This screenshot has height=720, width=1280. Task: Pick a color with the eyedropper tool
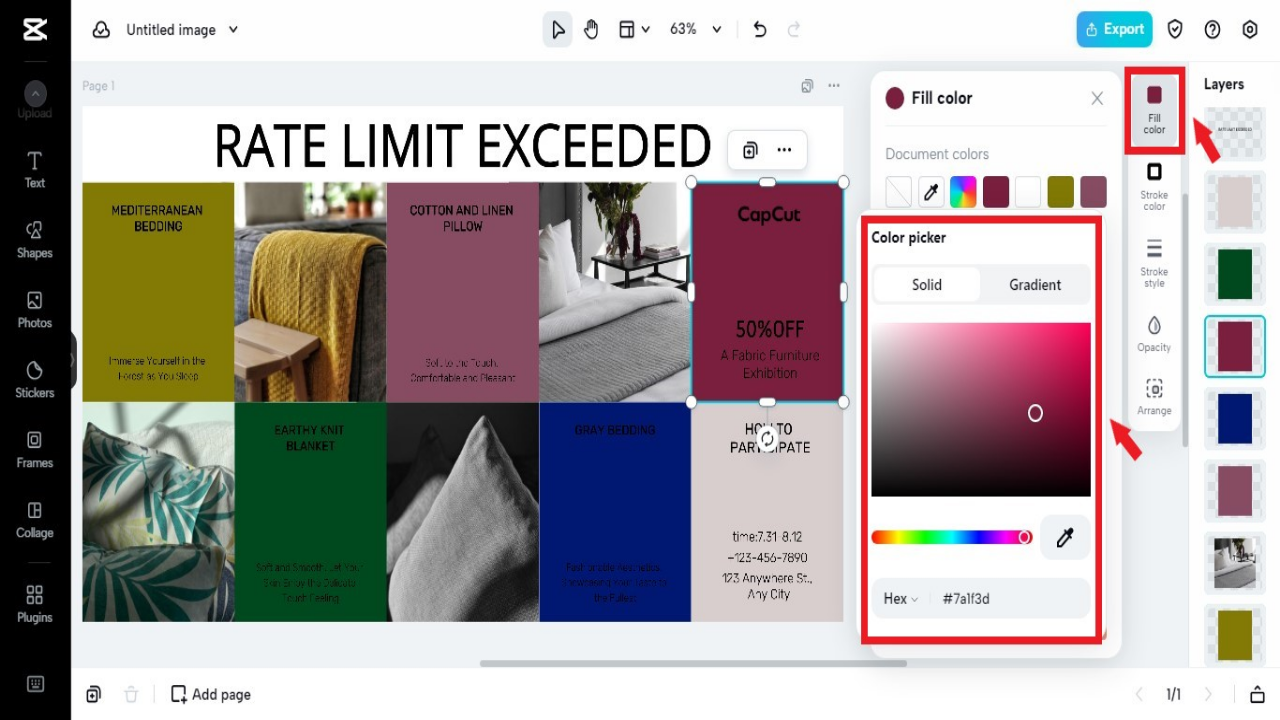(1065, 537)
